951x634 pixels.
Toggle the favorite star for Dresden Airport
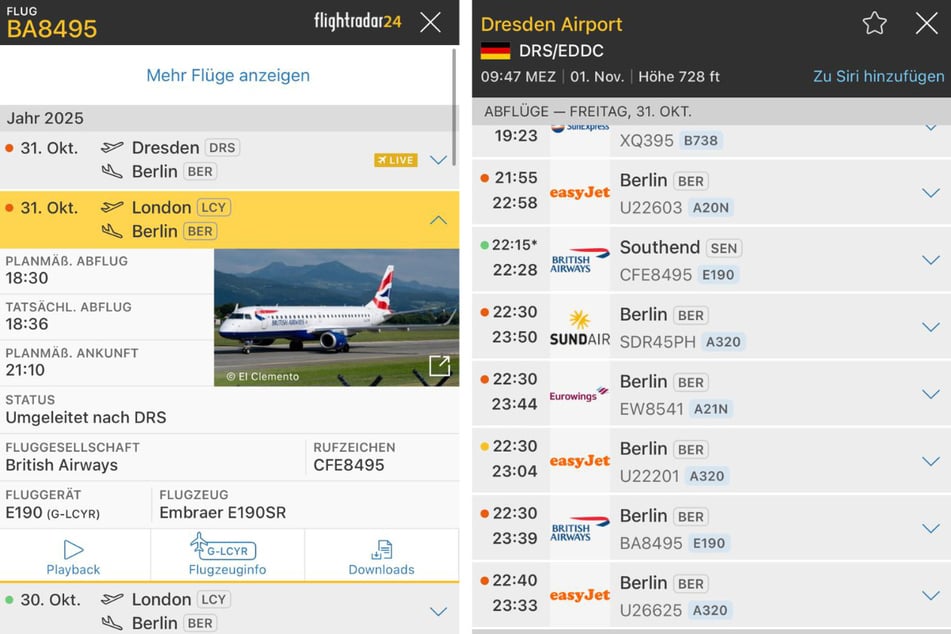[x=873, y=24]
